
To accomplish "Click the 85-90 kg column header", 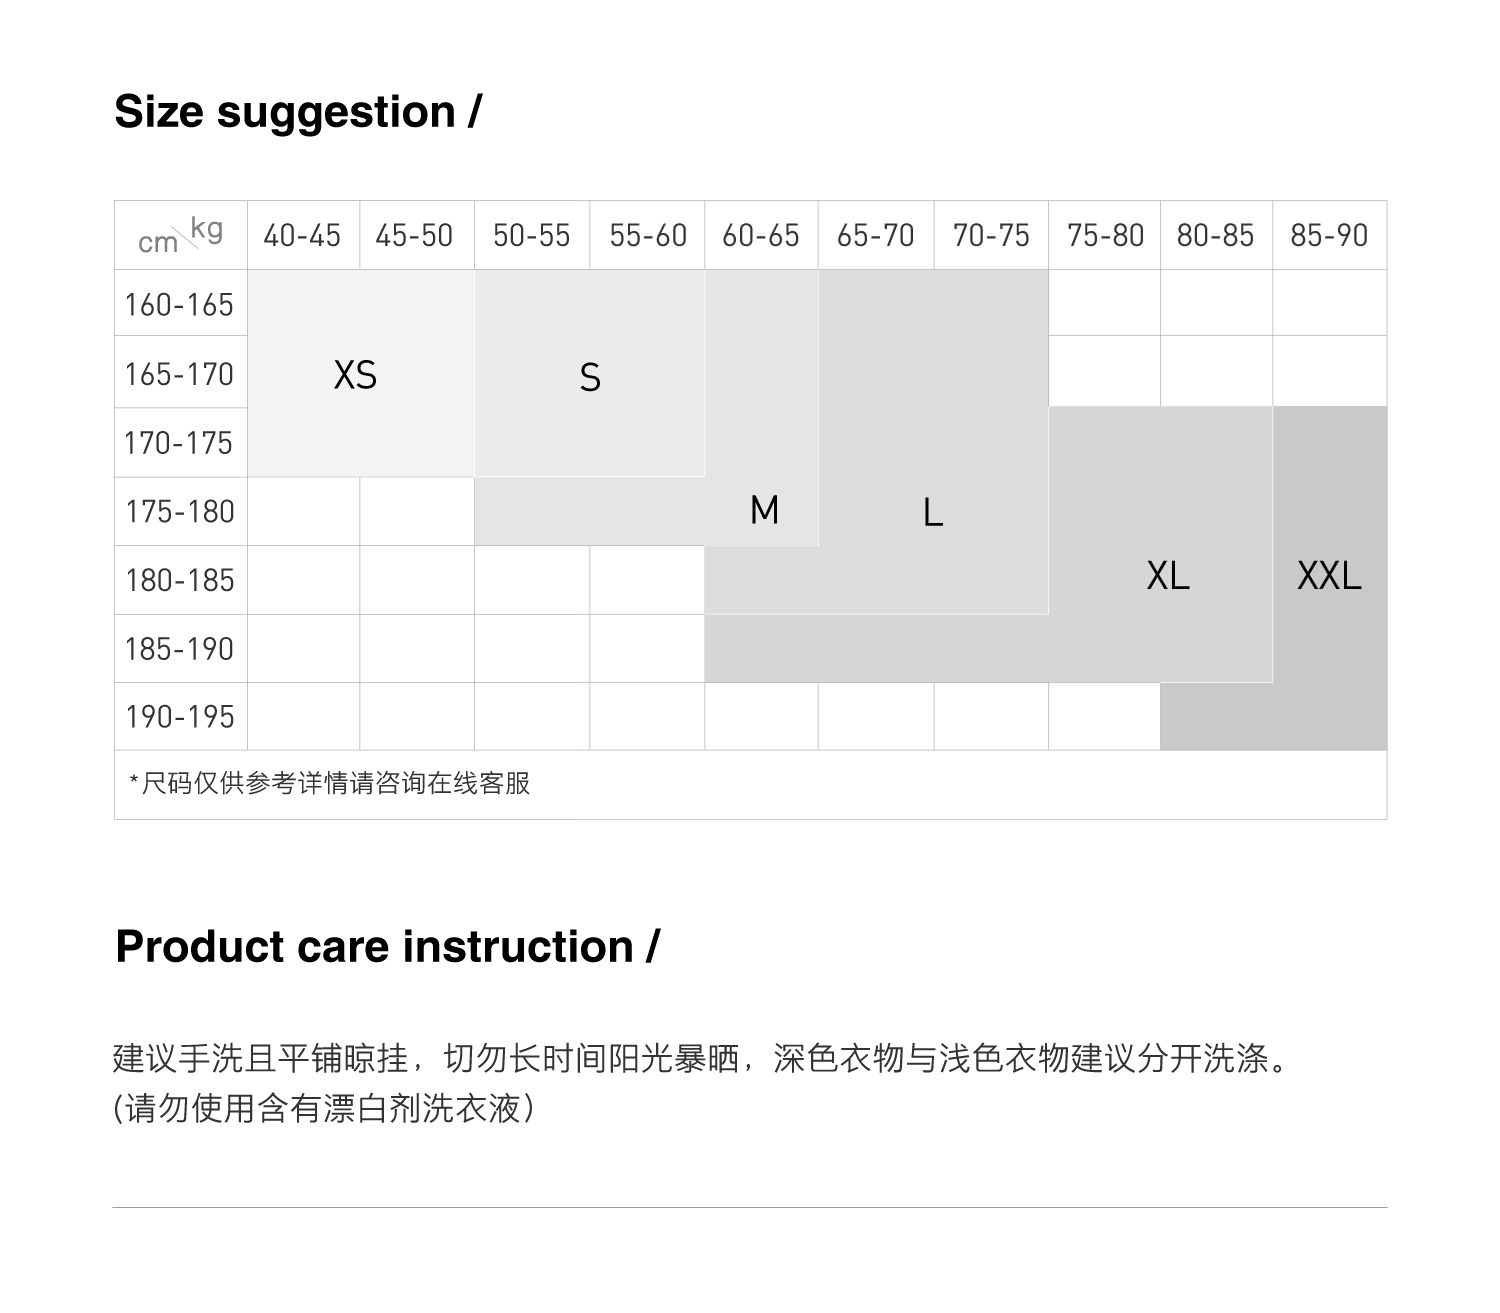I will click(1329, 235).
